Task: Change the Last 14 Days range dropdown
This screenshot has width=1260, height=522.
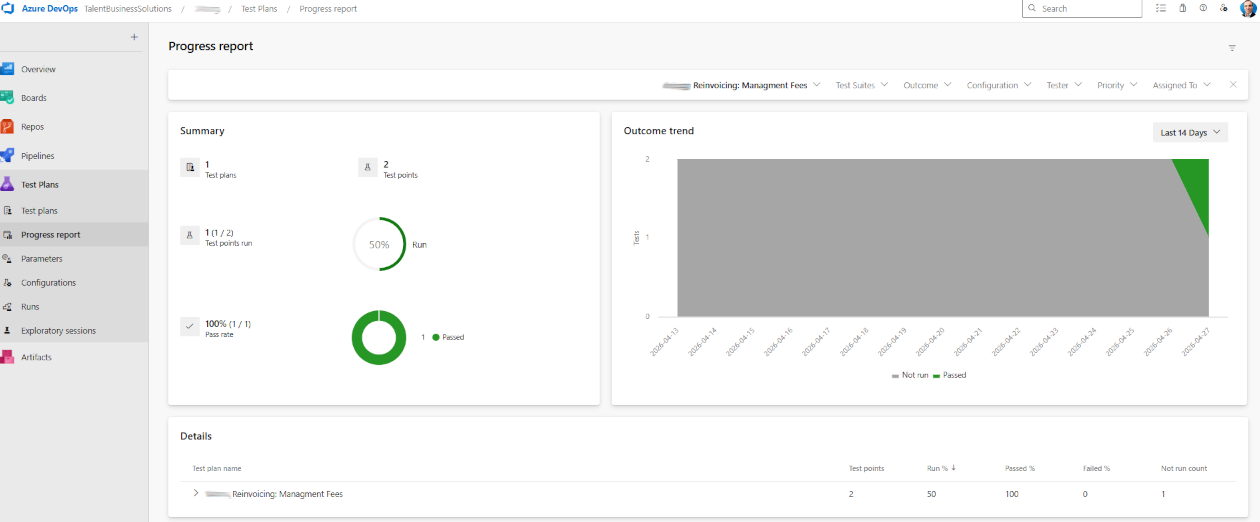Action: click(1190, 132)
